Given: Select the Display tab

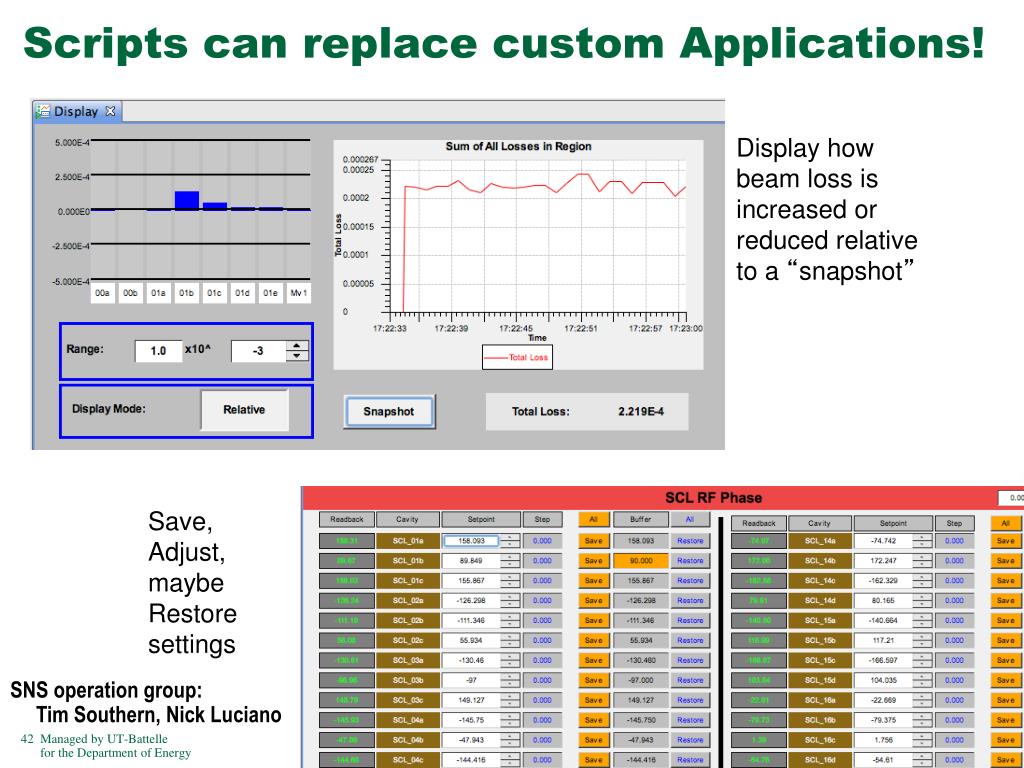Looking at the screenshot, I should coord(76,112).
